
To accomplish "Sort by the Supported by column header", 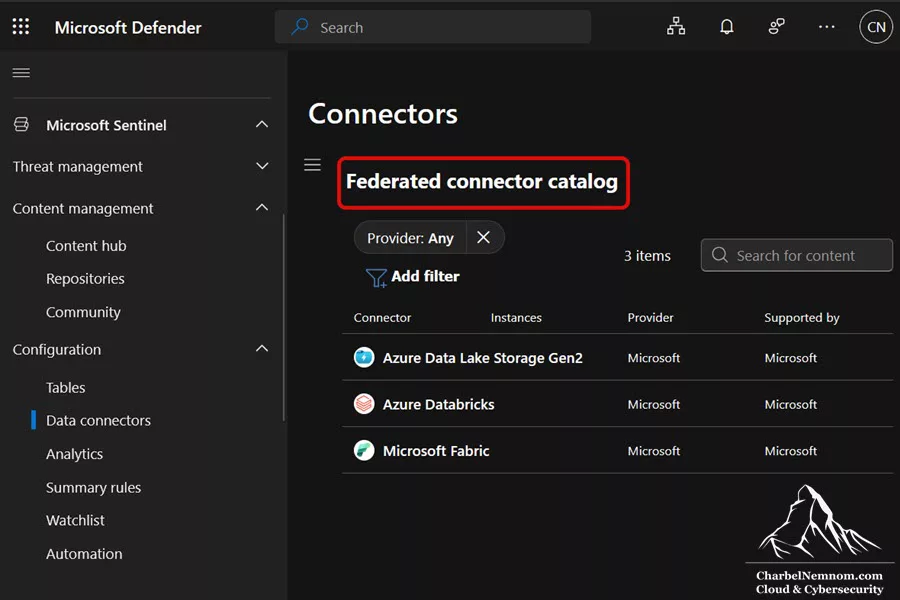I will coord(801,318).
